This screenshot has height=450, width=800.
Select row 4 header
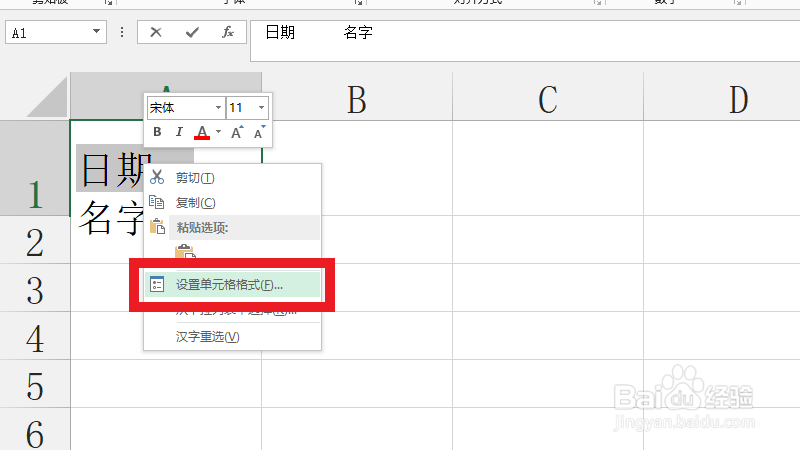click(x=35, y=336)
